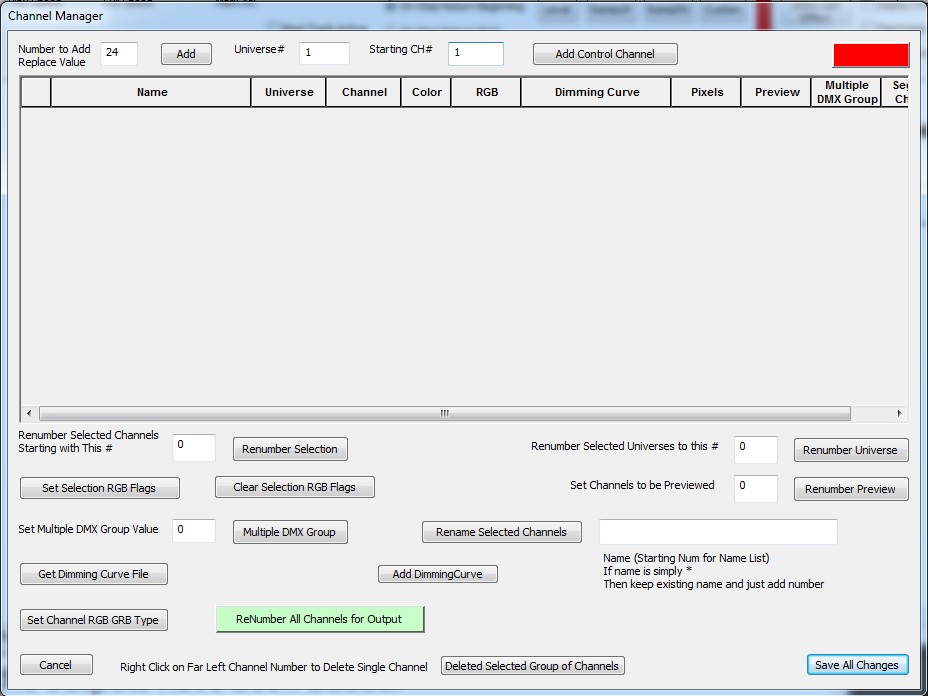Click the horizontal scrollbar right arrow

click(900, 413)
